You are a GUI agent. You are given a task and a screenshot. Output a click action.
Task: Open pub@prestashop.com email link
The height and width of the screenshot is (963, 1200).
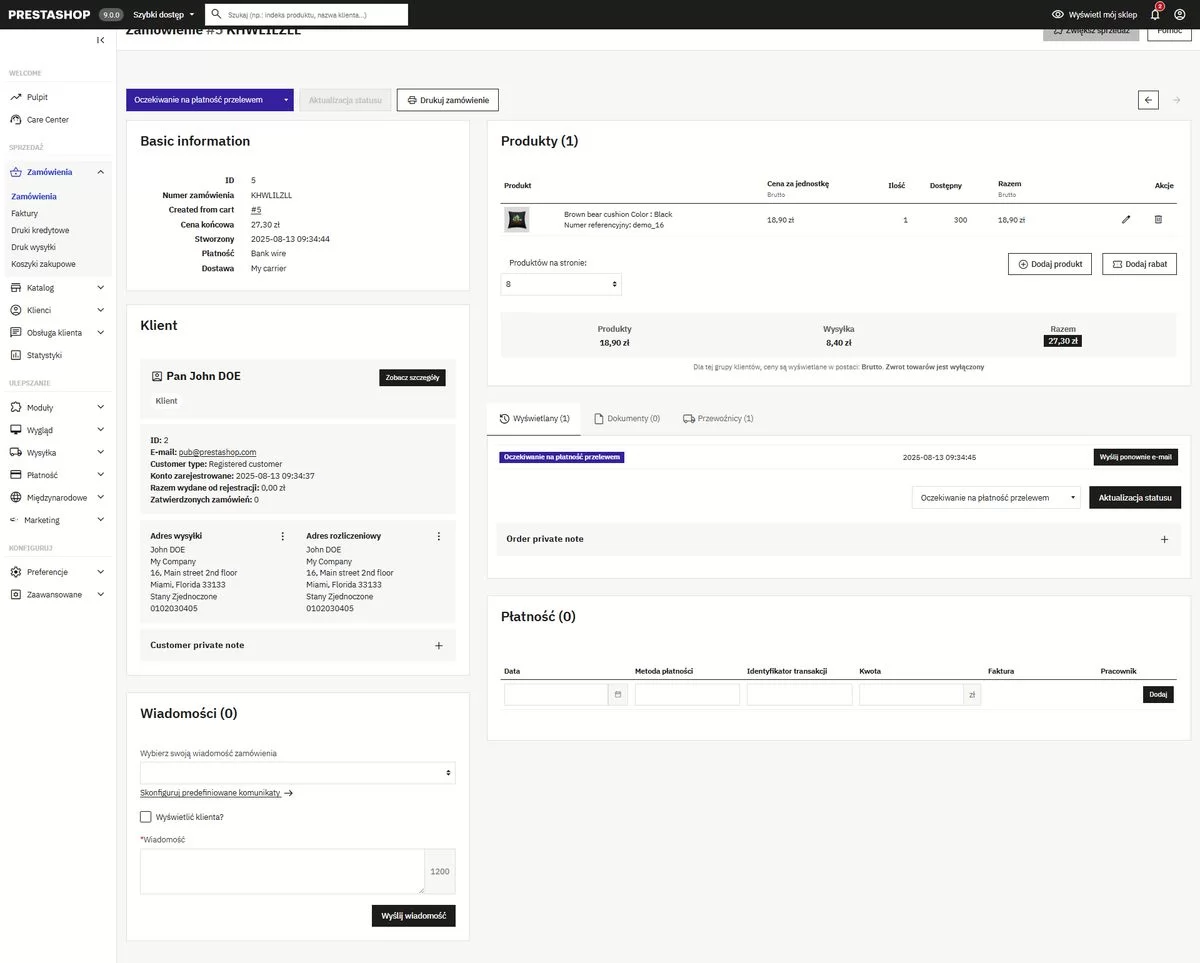[217, 452]
